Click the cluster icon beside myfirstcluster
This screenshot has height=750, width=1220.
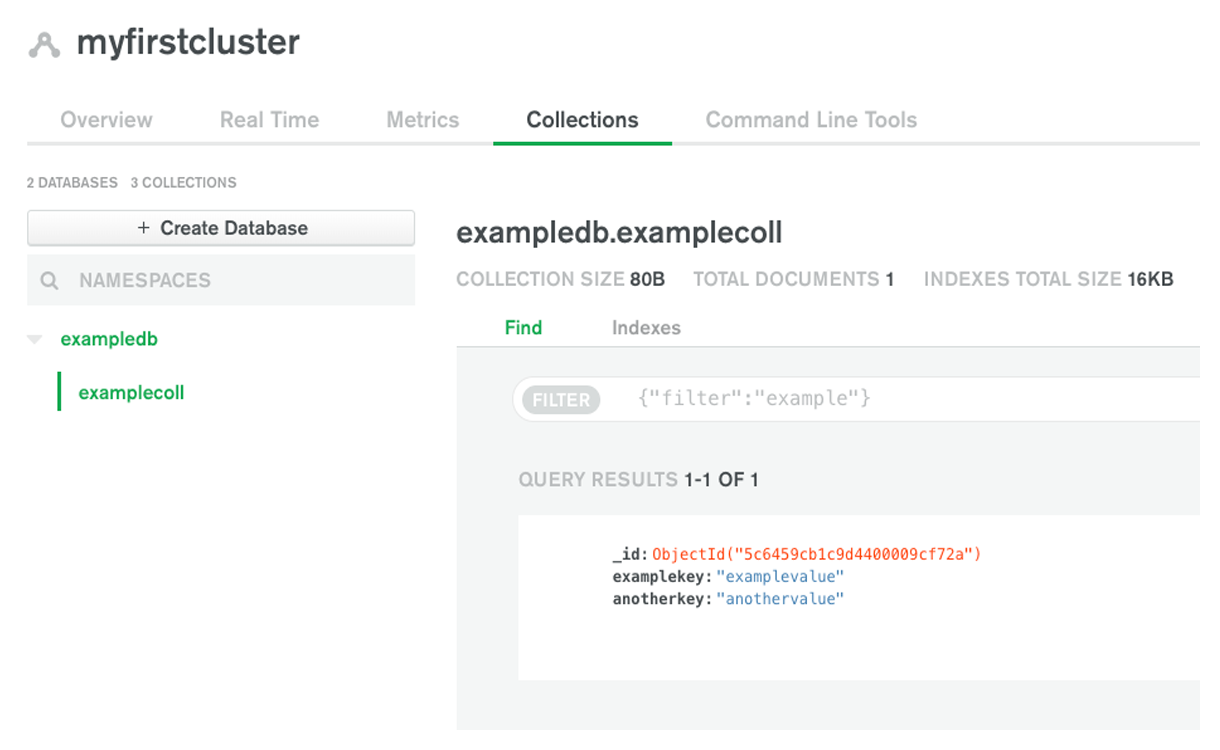click(x=45, y=45)
